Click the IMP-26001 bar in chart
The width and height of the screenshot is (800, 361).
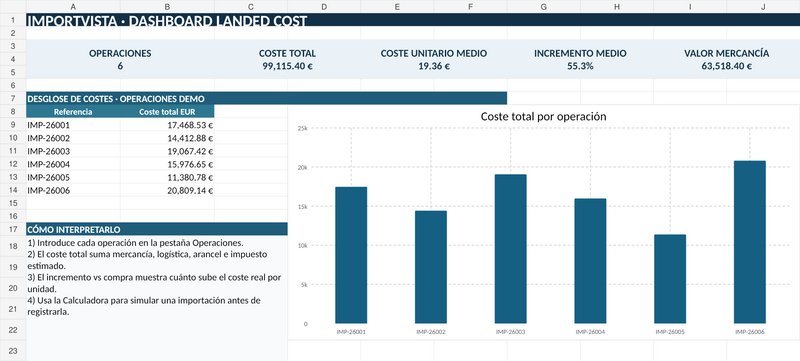click(x=351, y=255)
